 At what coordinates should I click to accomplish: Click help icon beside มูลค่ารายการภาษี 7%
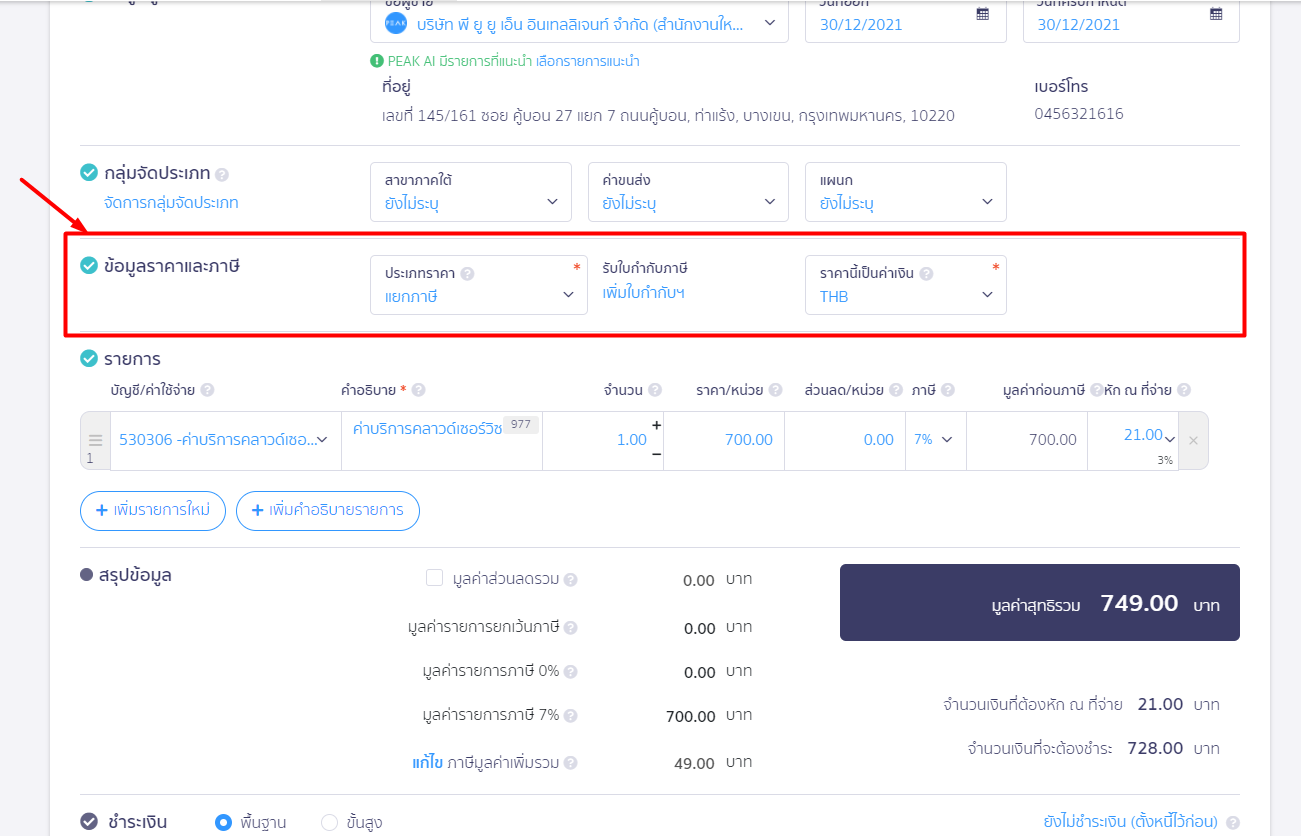tap(570, 716)
